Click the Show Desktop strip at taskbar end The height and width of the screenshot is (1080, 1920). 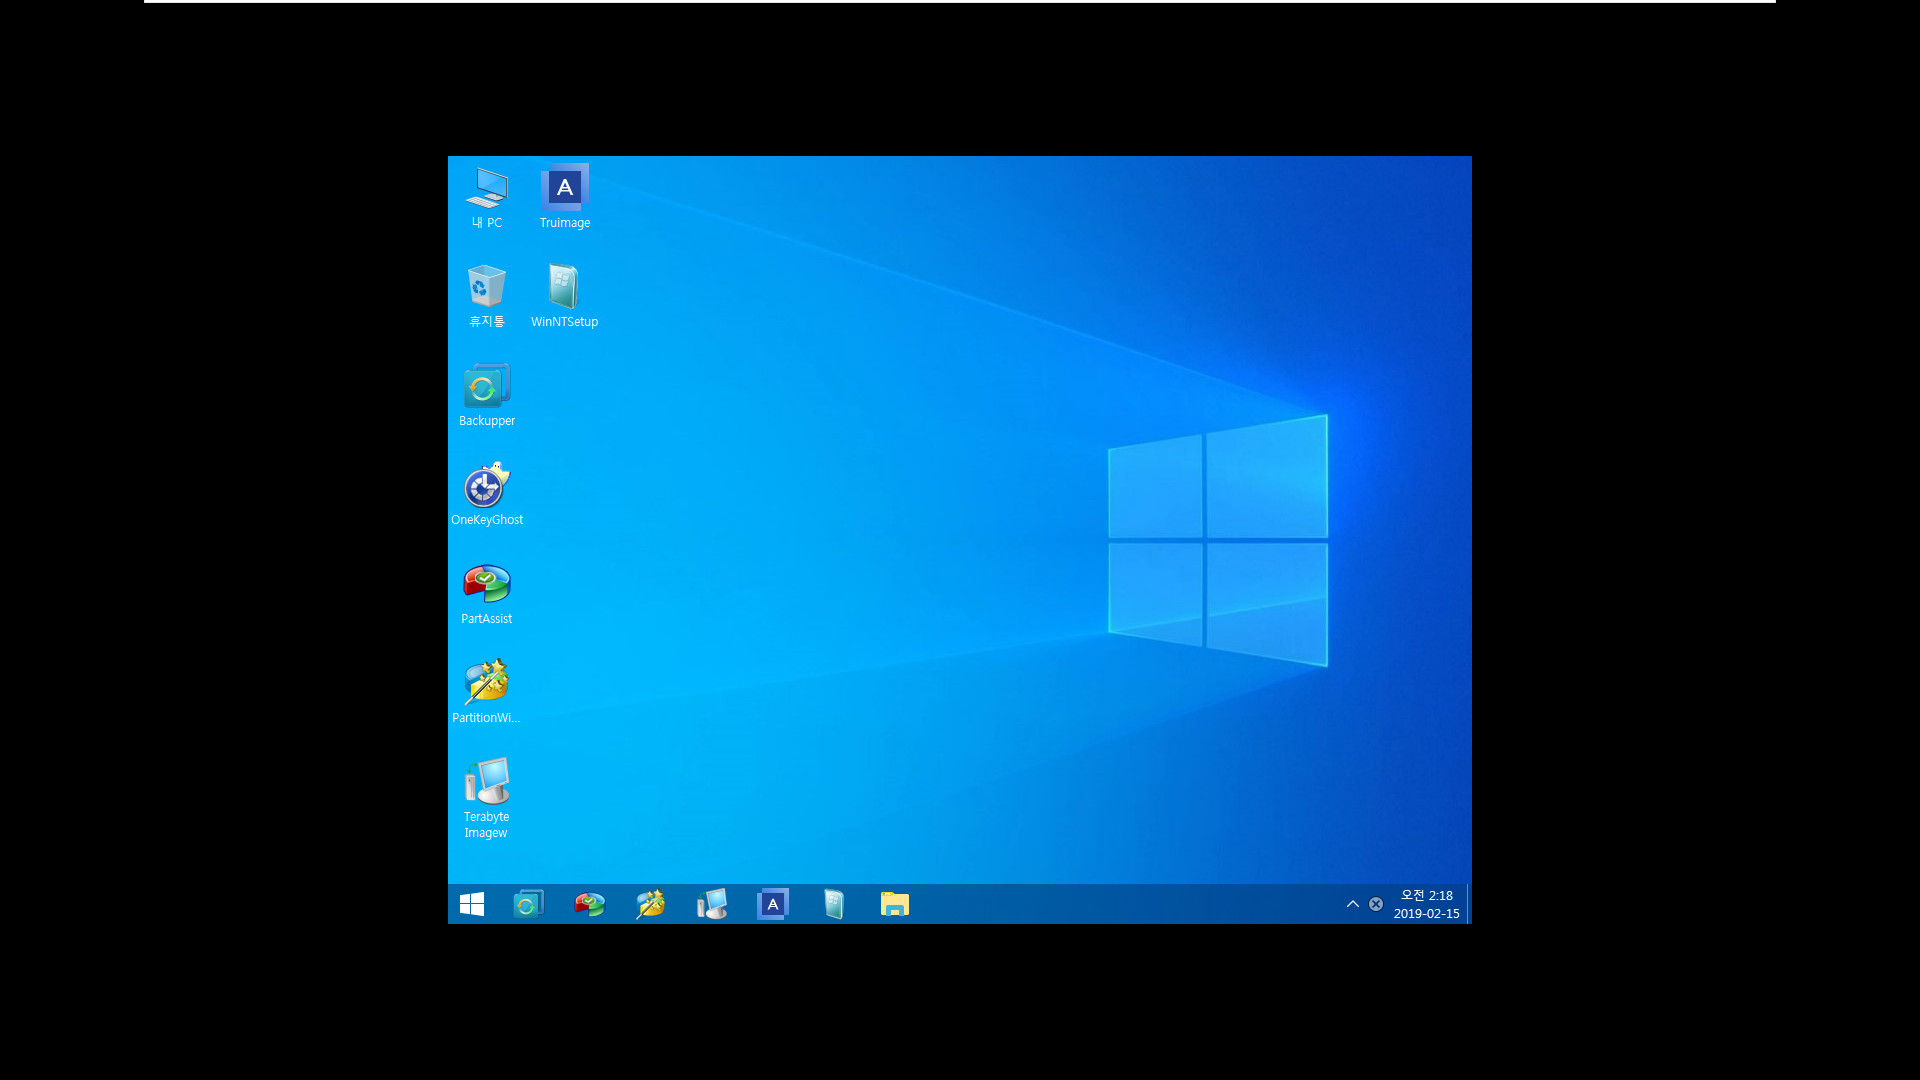[x=1469, y=904]
